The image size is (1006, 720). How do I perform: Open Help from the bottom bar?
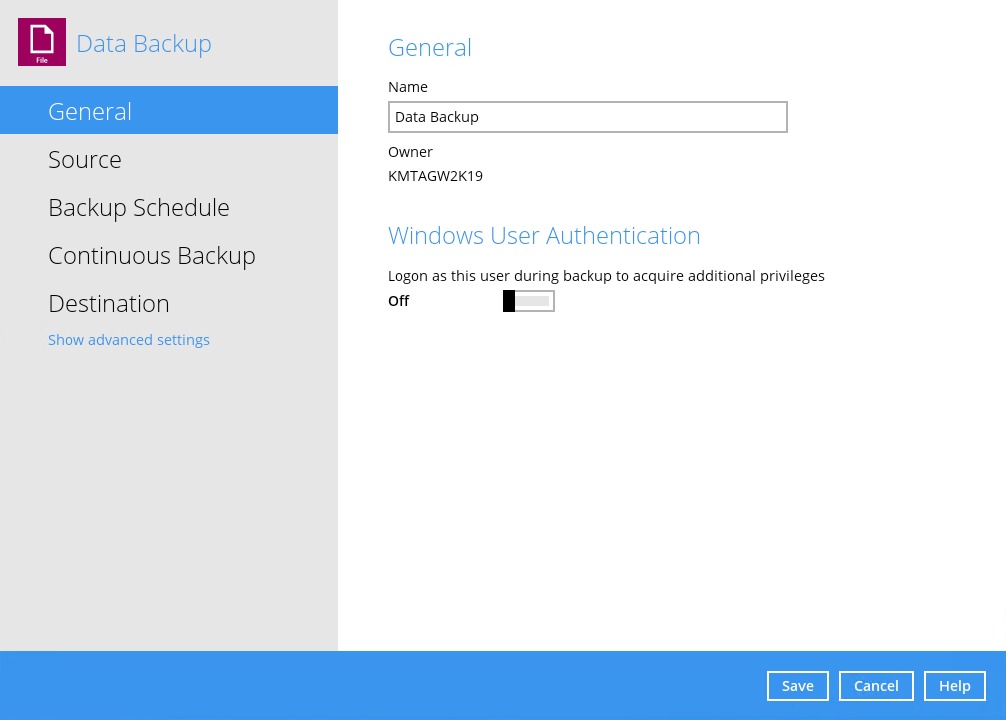pos(954,686)
